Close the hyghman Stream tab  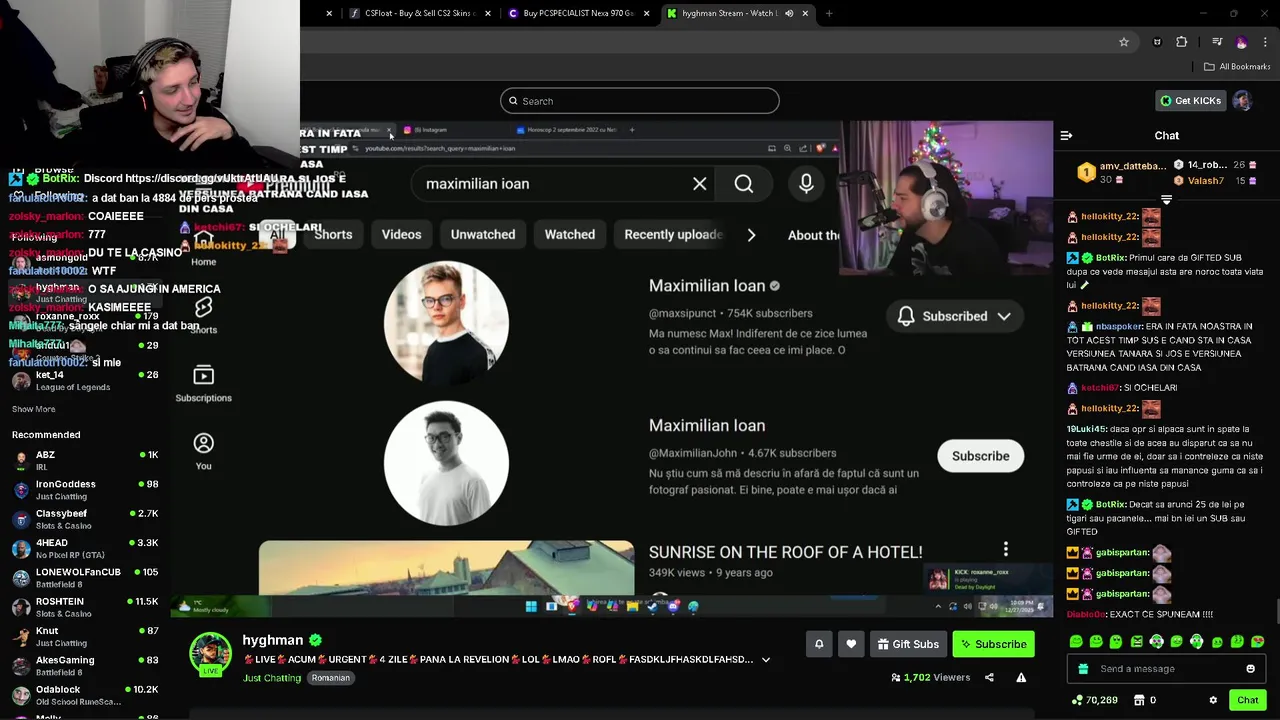(805, 13)
